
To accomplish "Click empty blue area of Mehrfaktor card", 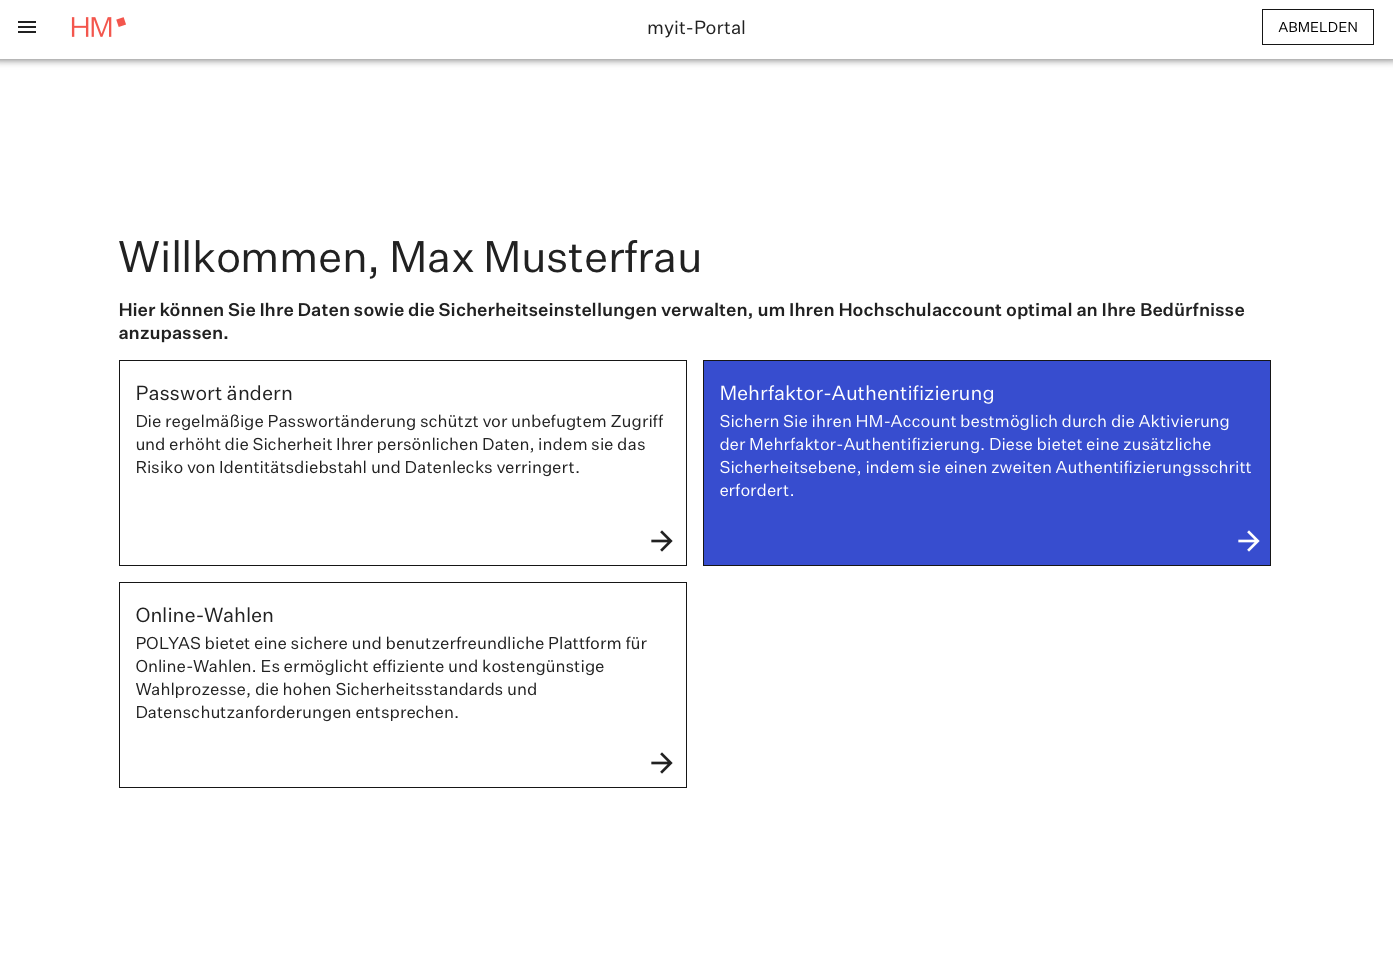I will pyautogui.click(x=950, y=535).
